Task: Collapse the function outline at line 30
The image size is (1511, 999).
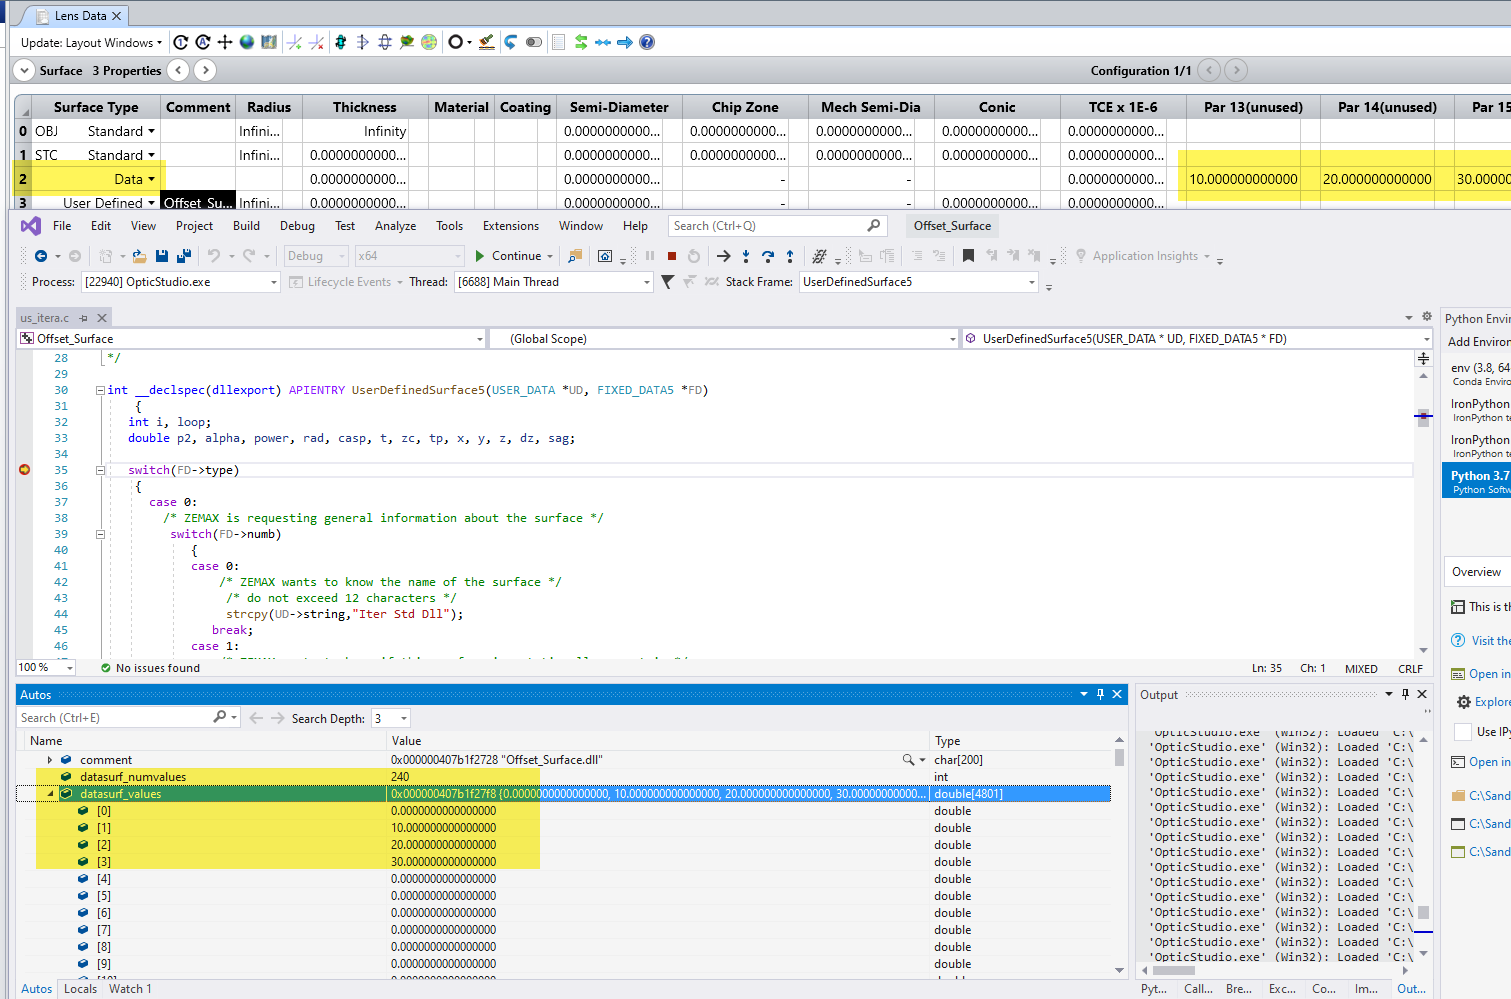Action: [100, 390]
